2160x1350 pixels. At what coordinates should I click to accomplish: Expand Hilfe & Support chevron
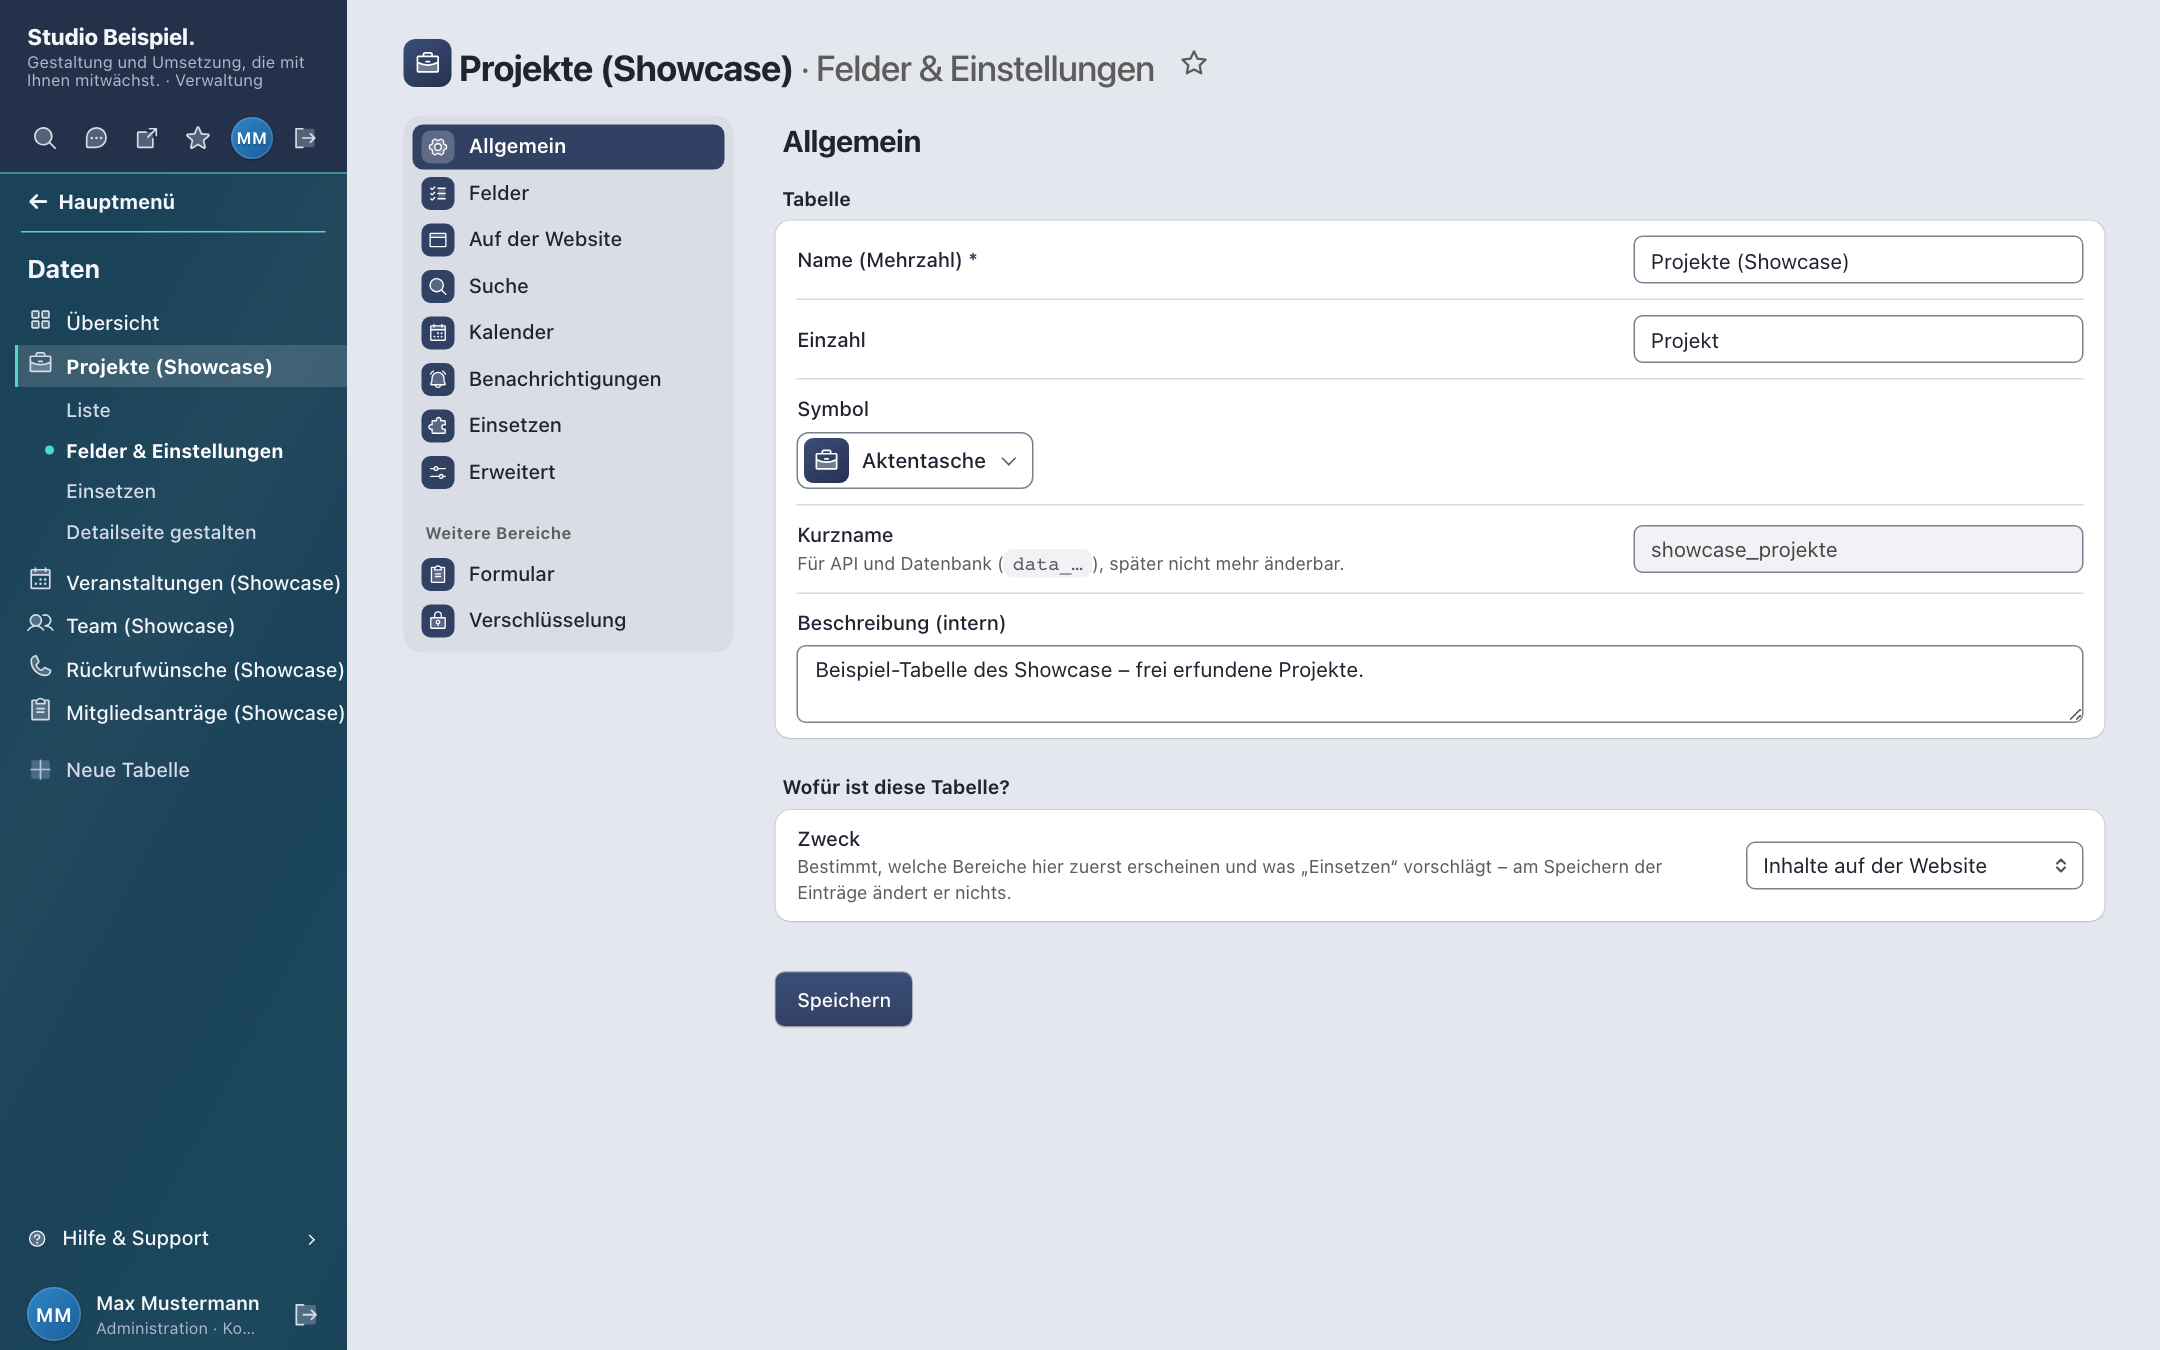[x=311, y=1239]
